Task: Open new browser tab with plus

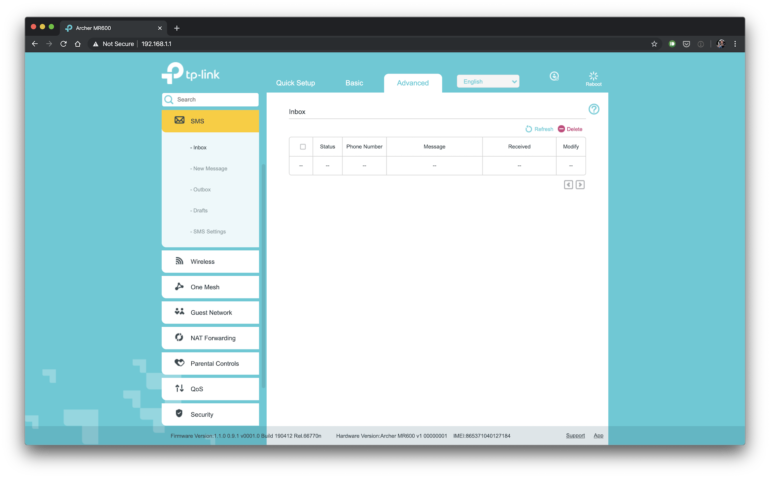Action: pos(177,28)
